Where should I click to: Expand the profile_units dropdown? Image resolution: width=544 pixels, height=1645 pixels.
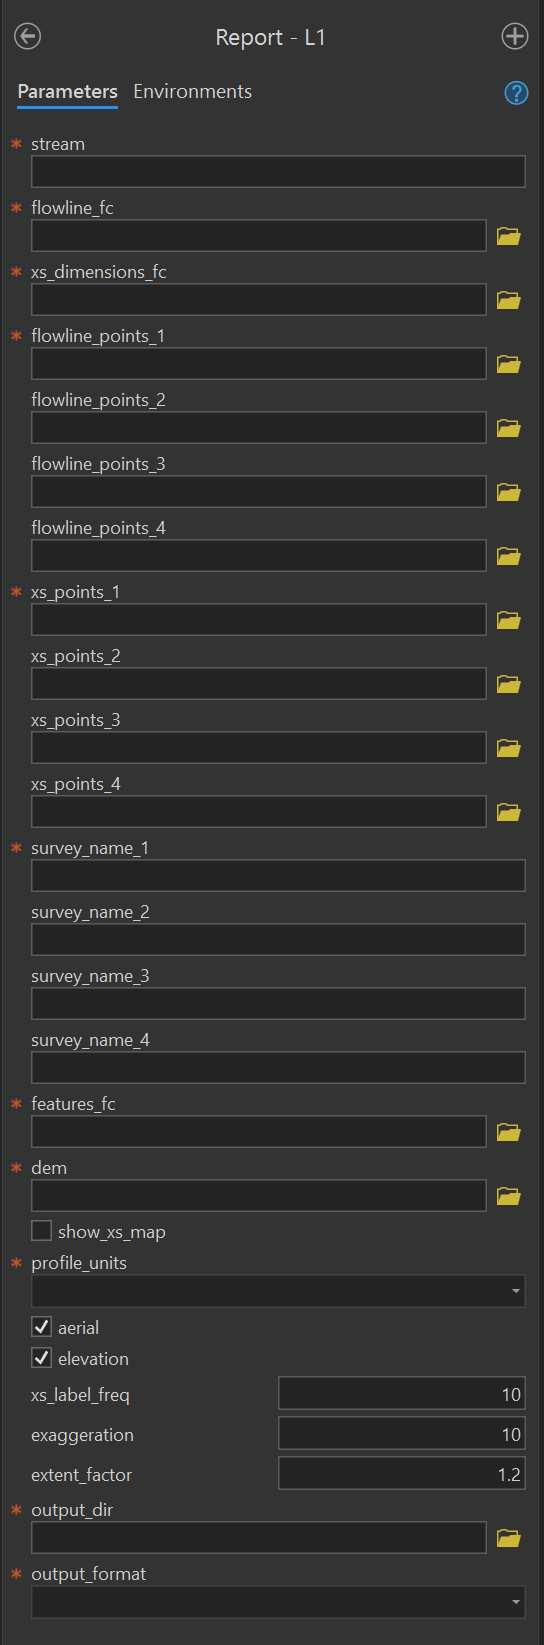point(278,1291)
